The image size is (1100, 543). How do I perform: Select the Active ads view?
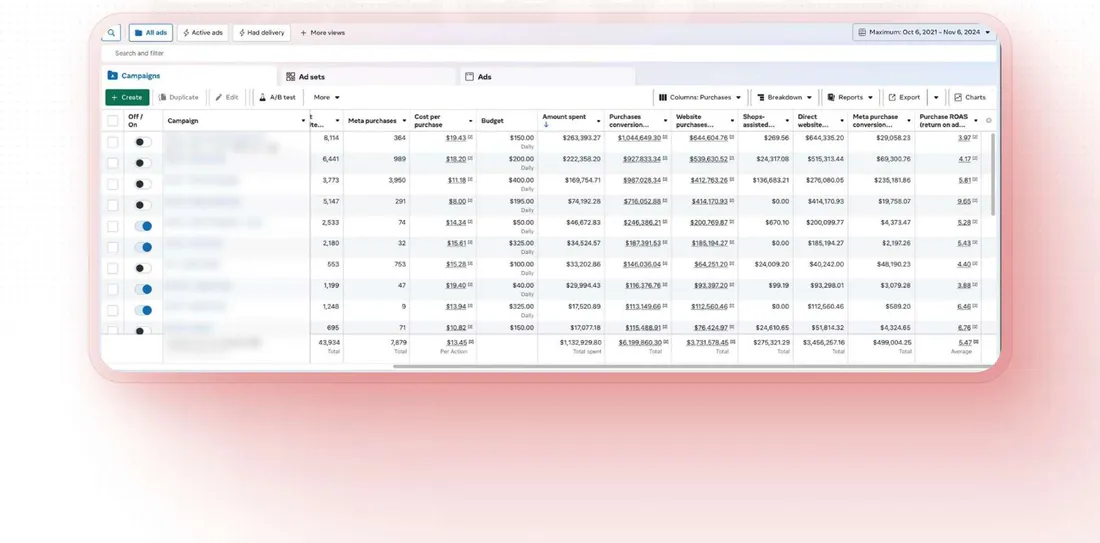pyautogui.click(x=203, y=32)
